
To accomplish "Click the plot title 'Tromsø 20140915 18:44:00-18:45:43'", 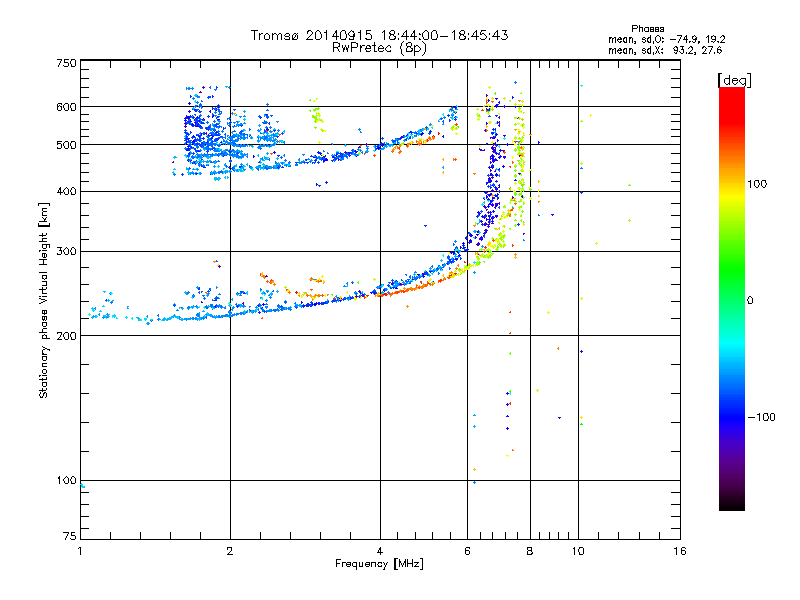I will pos(379,35).
